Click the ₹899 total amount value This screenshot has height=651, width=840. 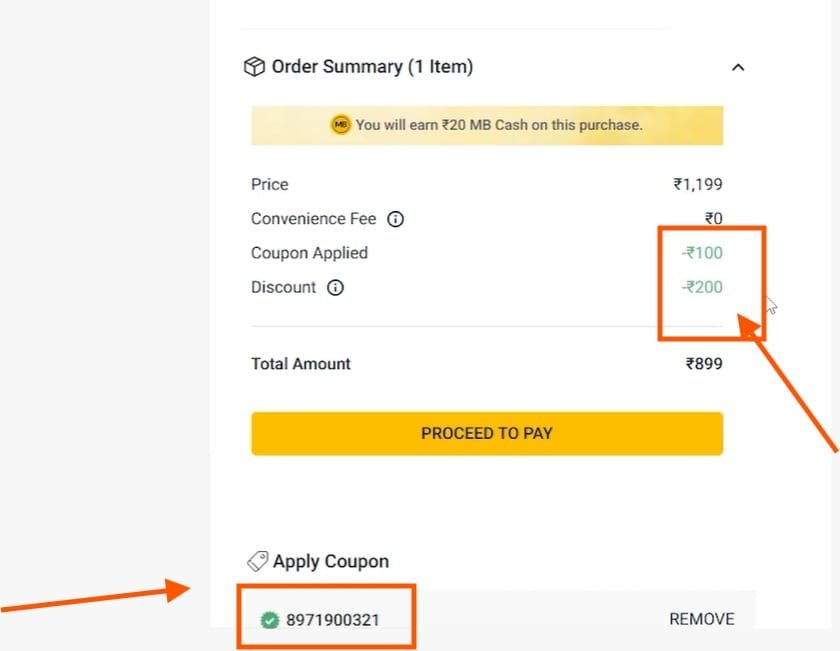704,364
